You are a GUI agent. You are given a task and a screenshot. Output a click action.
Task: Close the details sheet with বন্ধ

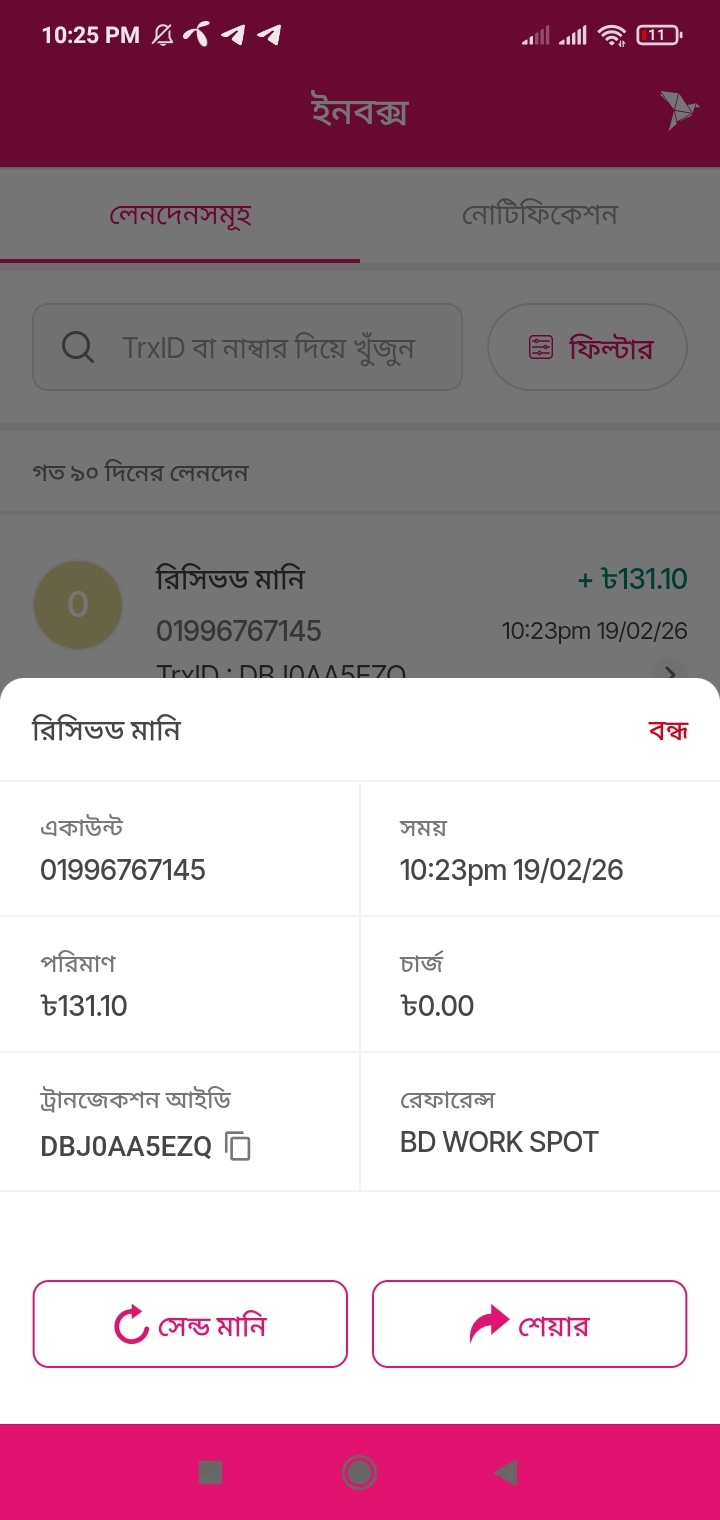tap(668, 730)
